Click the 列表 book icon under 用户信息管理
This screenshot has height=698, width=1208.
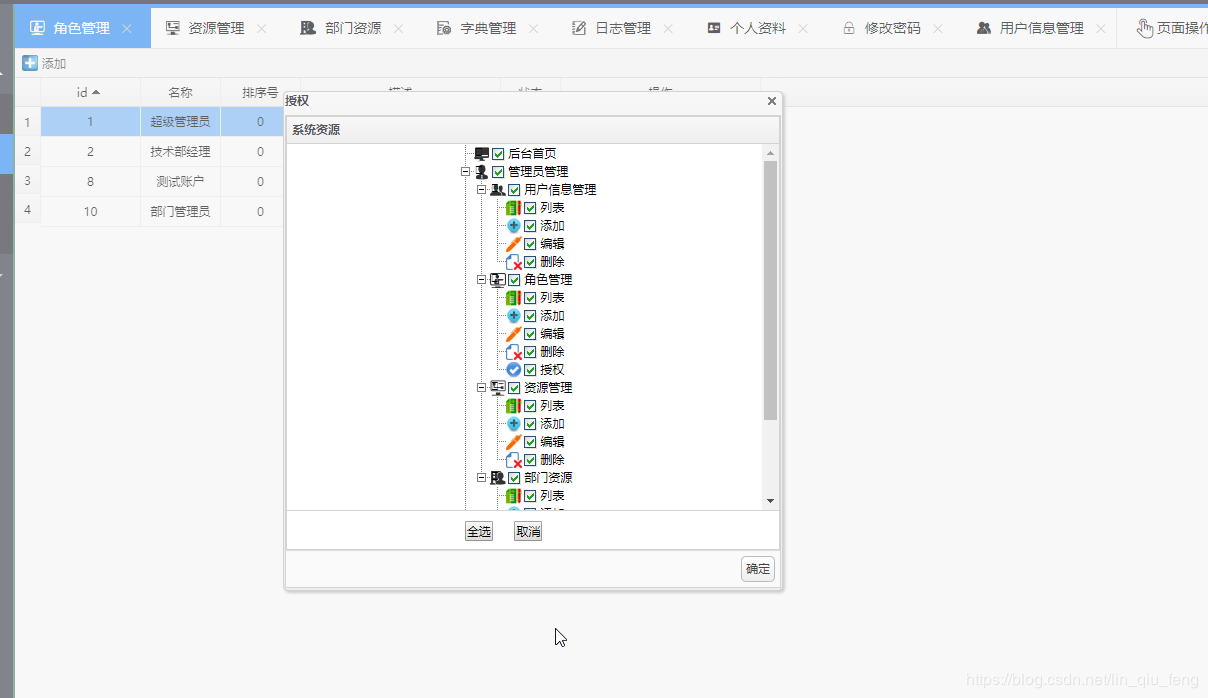(514, 208)
